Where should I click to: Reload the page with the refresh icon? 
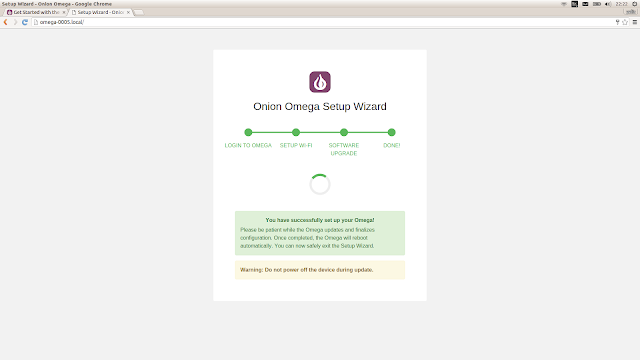coord(24,22)
